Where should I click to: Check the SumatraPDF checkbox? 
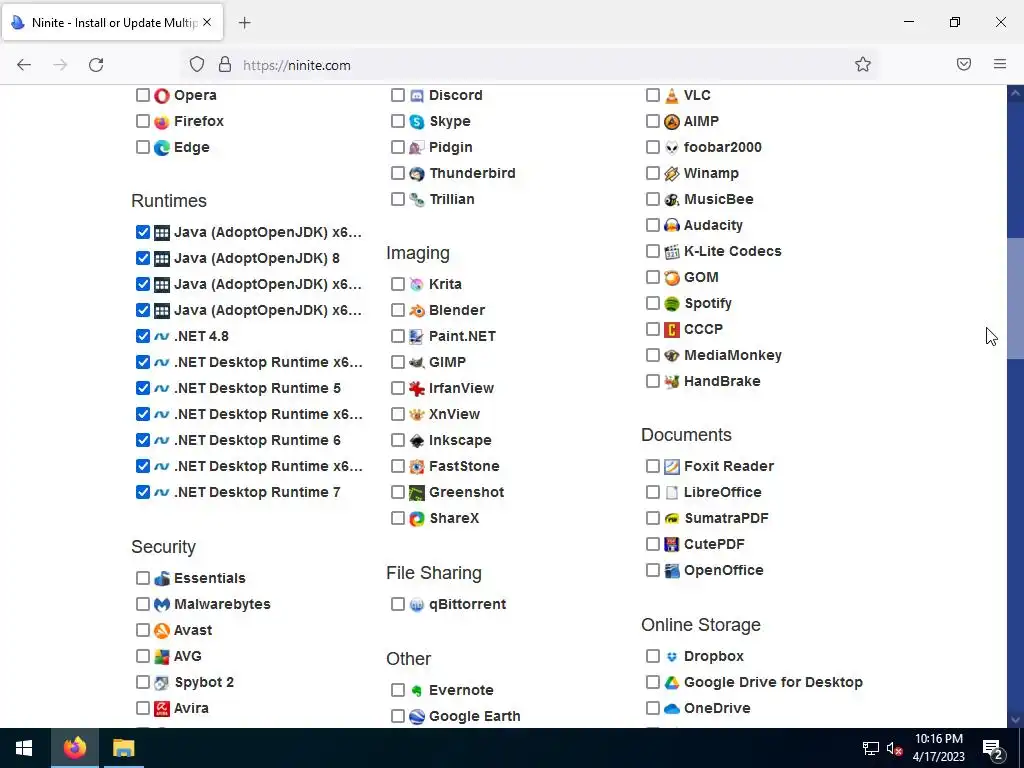[x=652, y=518]
